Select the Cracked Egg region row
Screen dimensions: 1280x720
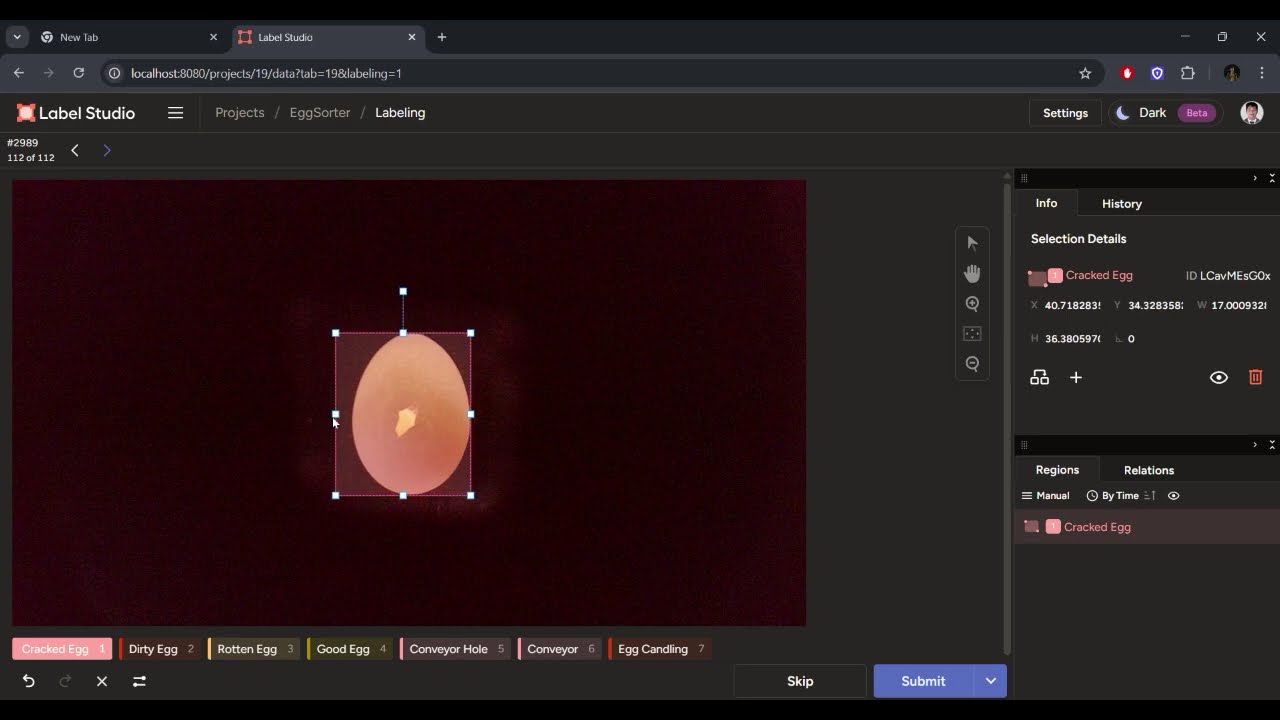[x=1147, y=527]
